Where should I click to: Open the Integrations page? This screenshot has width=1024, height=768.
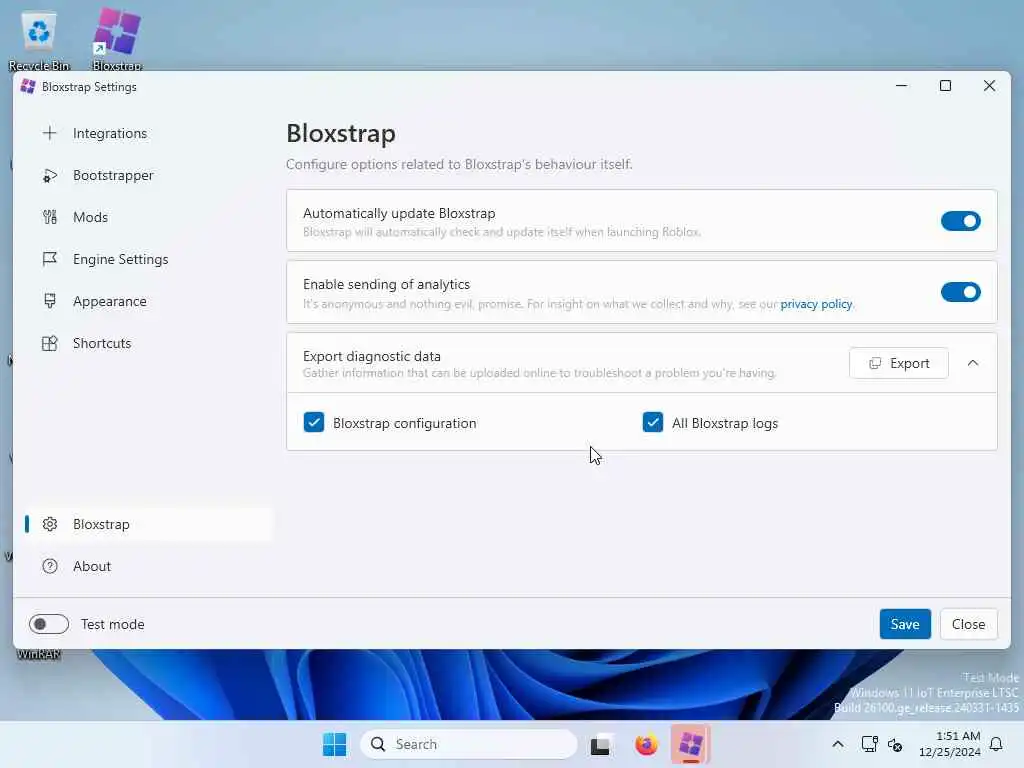[x=149, y=133]
